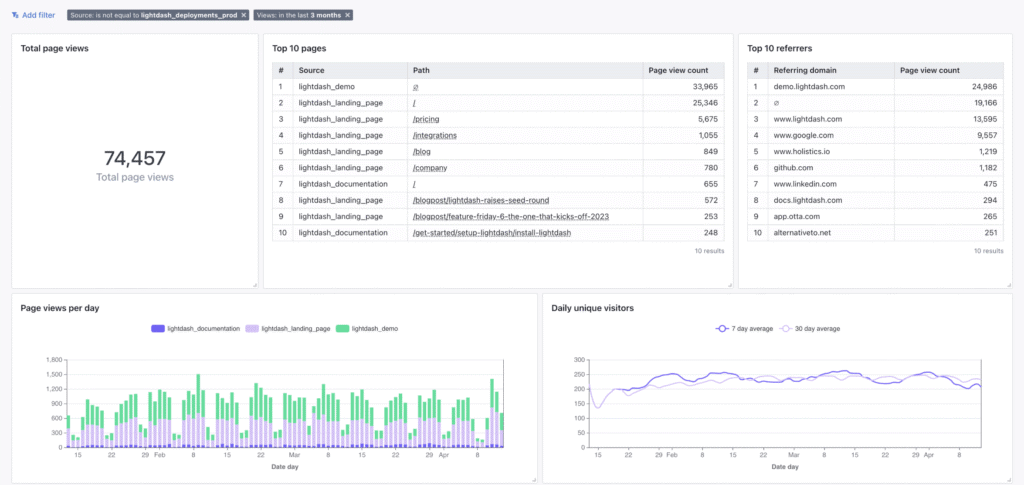Open the /integrations path link
1024x485 pixels.
point(434,135)
